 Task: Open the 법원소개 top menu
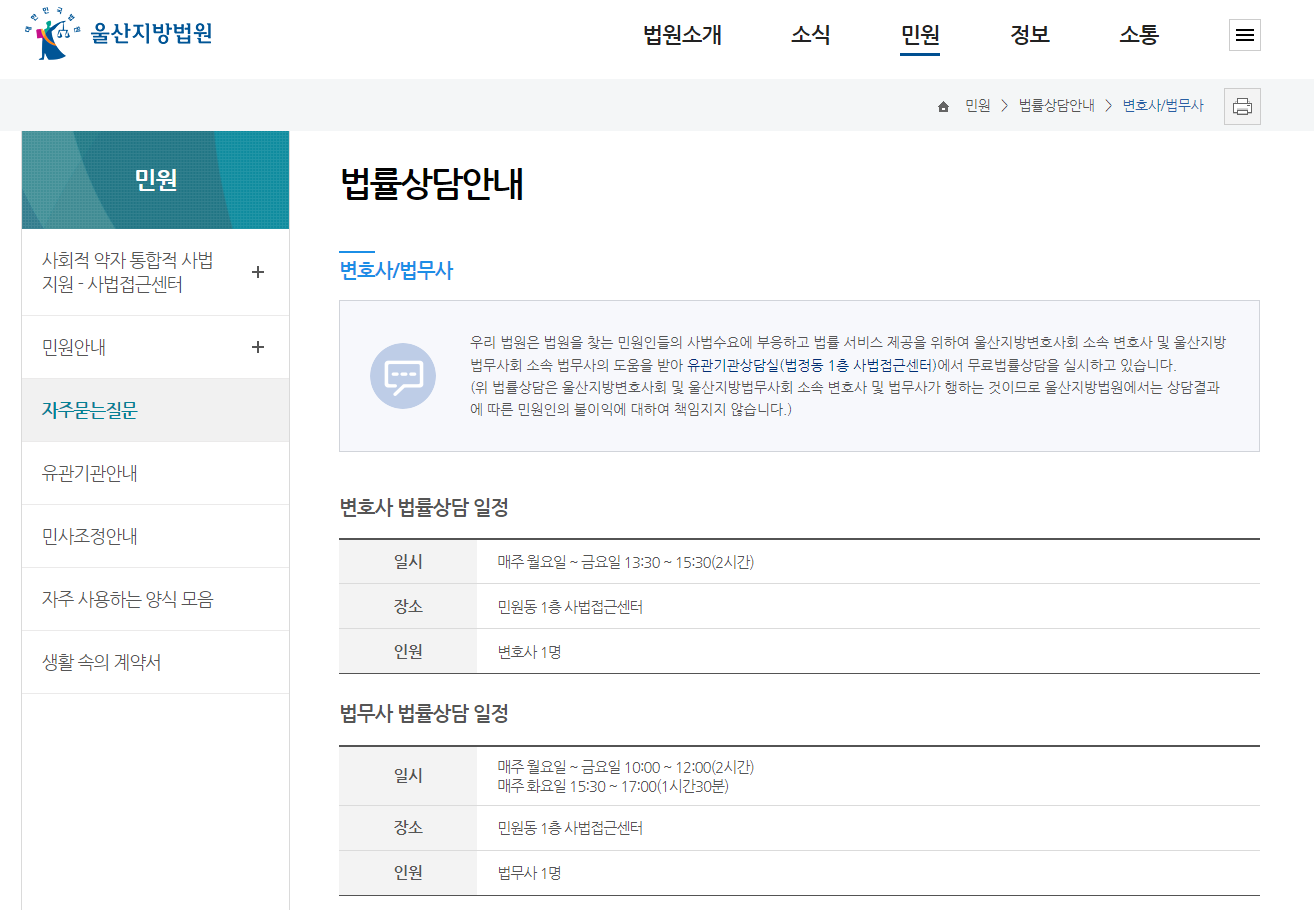point(682,35)
